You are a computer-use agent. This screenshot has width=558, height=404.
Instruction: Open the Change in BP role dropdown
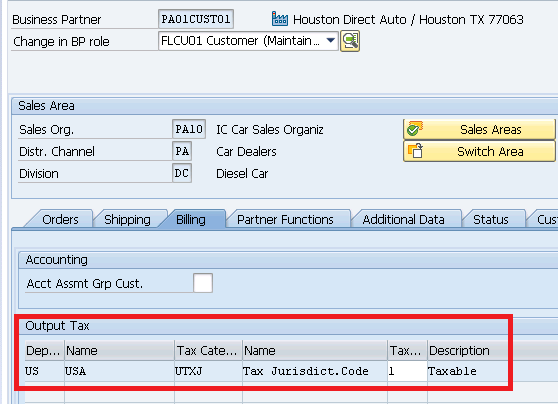(331, 41)
